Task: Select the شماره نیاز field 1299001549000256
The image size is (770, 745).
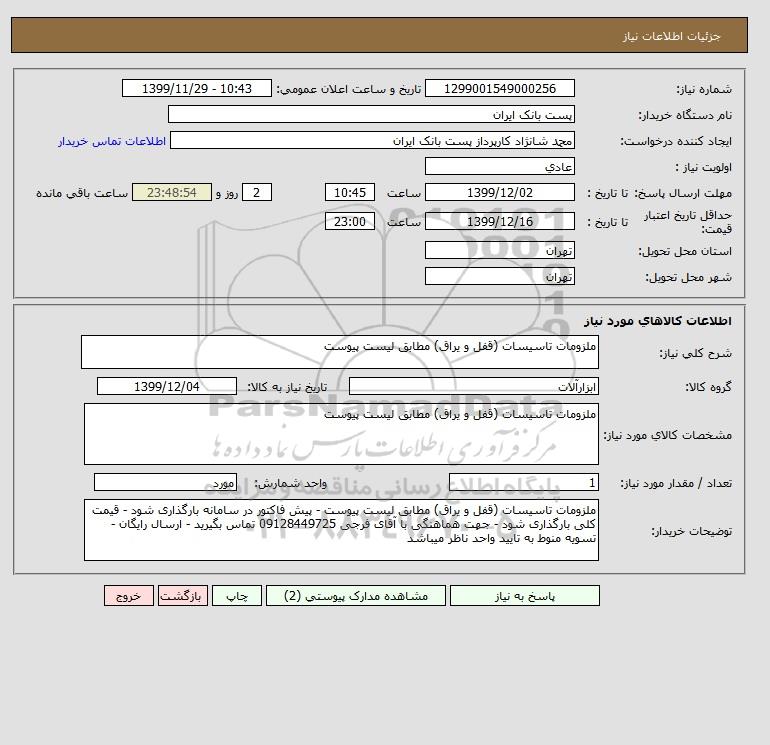Action: [499, 88]
